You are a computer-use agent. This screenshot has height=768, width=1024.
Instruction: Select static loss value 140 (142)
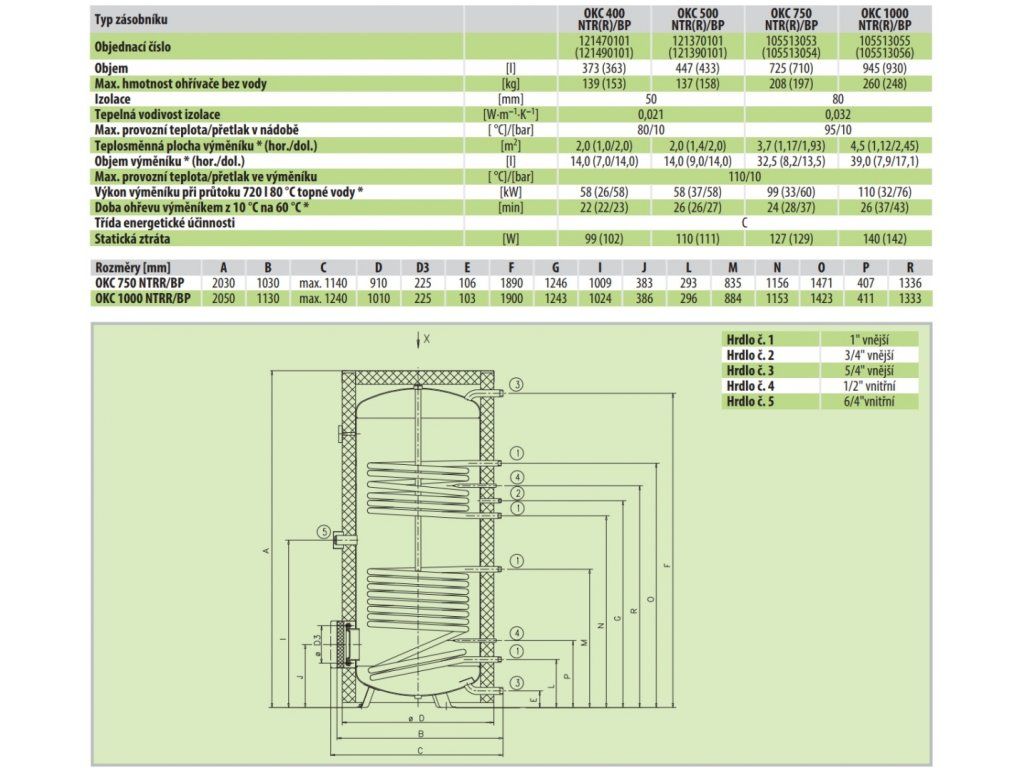tap(884, 238)
